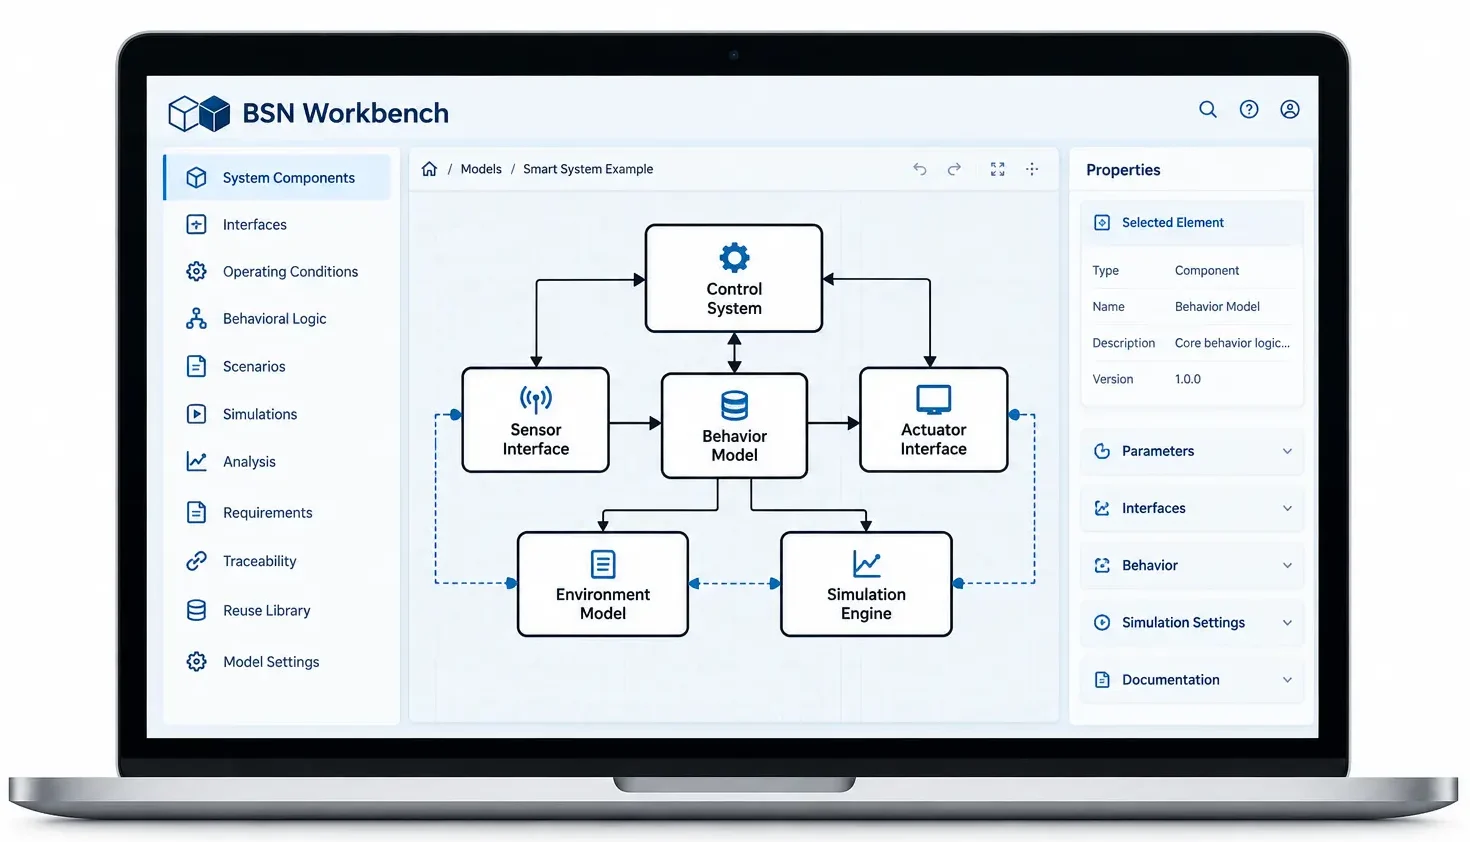Click the redo arrow in canvas toolbar
The height and width of the screenshot is (842, 1470).
[954, 169]
